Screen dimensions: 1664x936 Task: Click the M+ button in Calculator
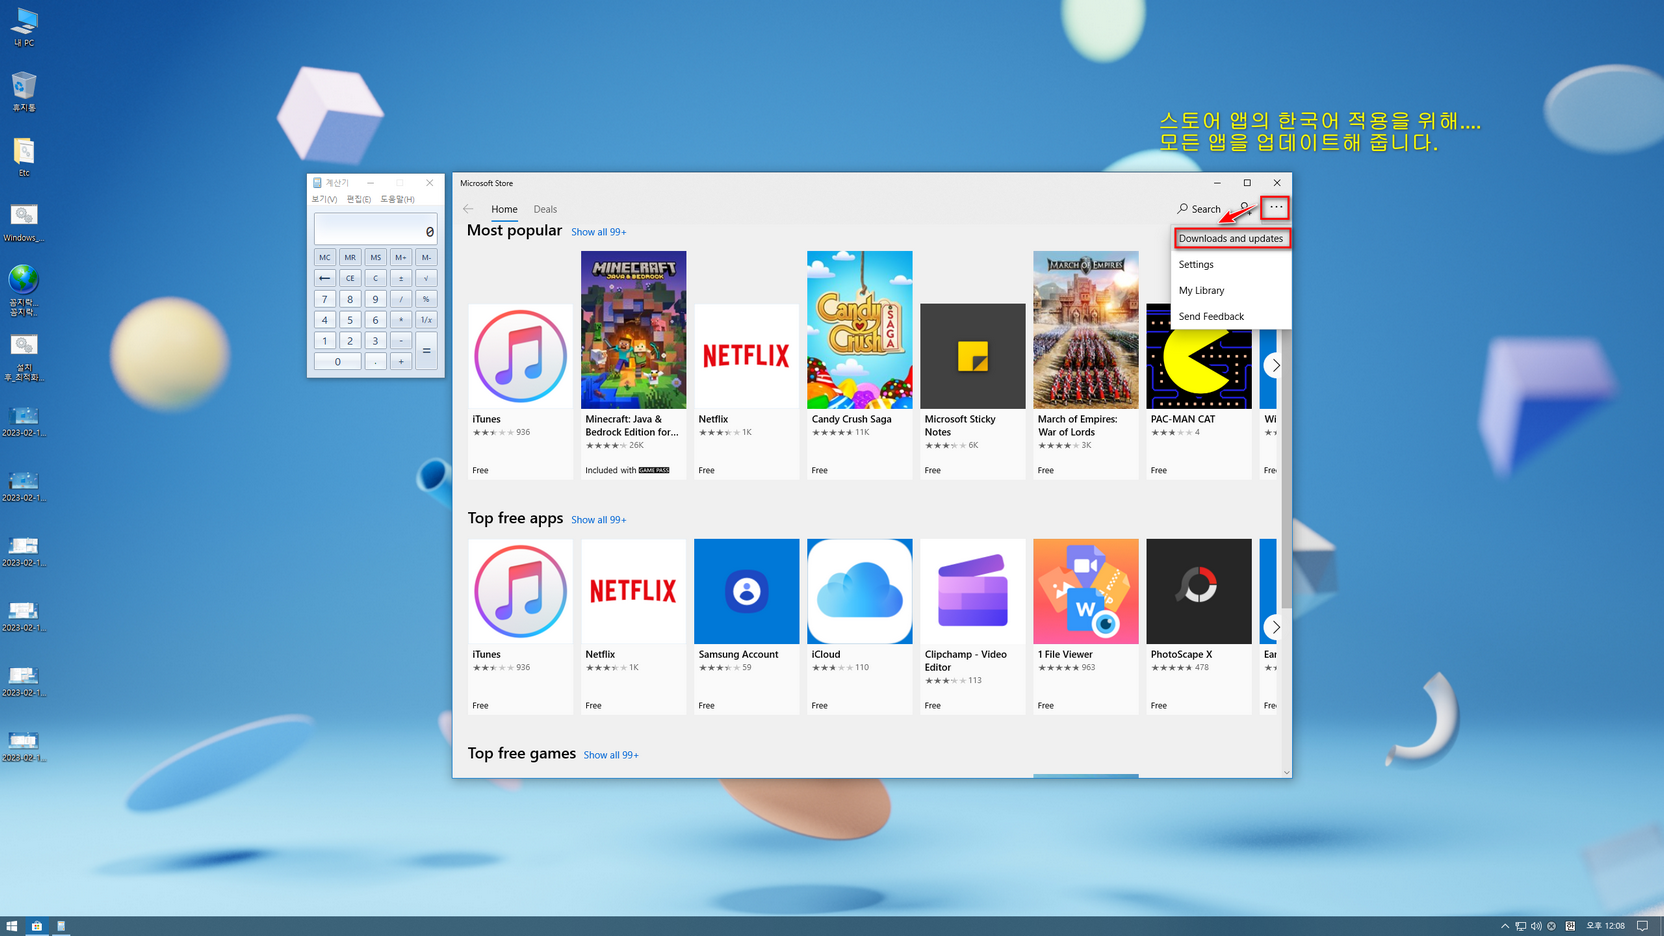[x=401, y=257]
